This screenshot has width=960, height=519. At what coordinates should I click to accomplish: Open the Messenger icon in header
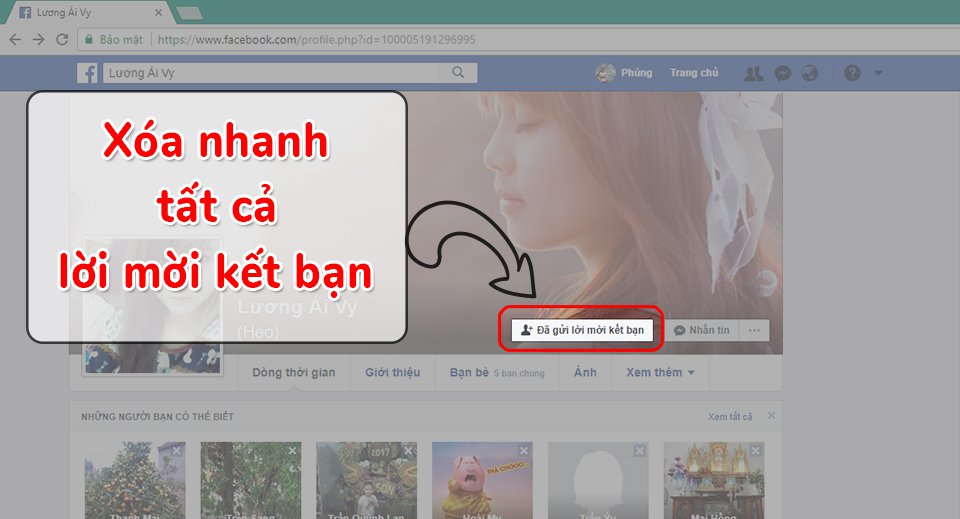coord(782,73)
